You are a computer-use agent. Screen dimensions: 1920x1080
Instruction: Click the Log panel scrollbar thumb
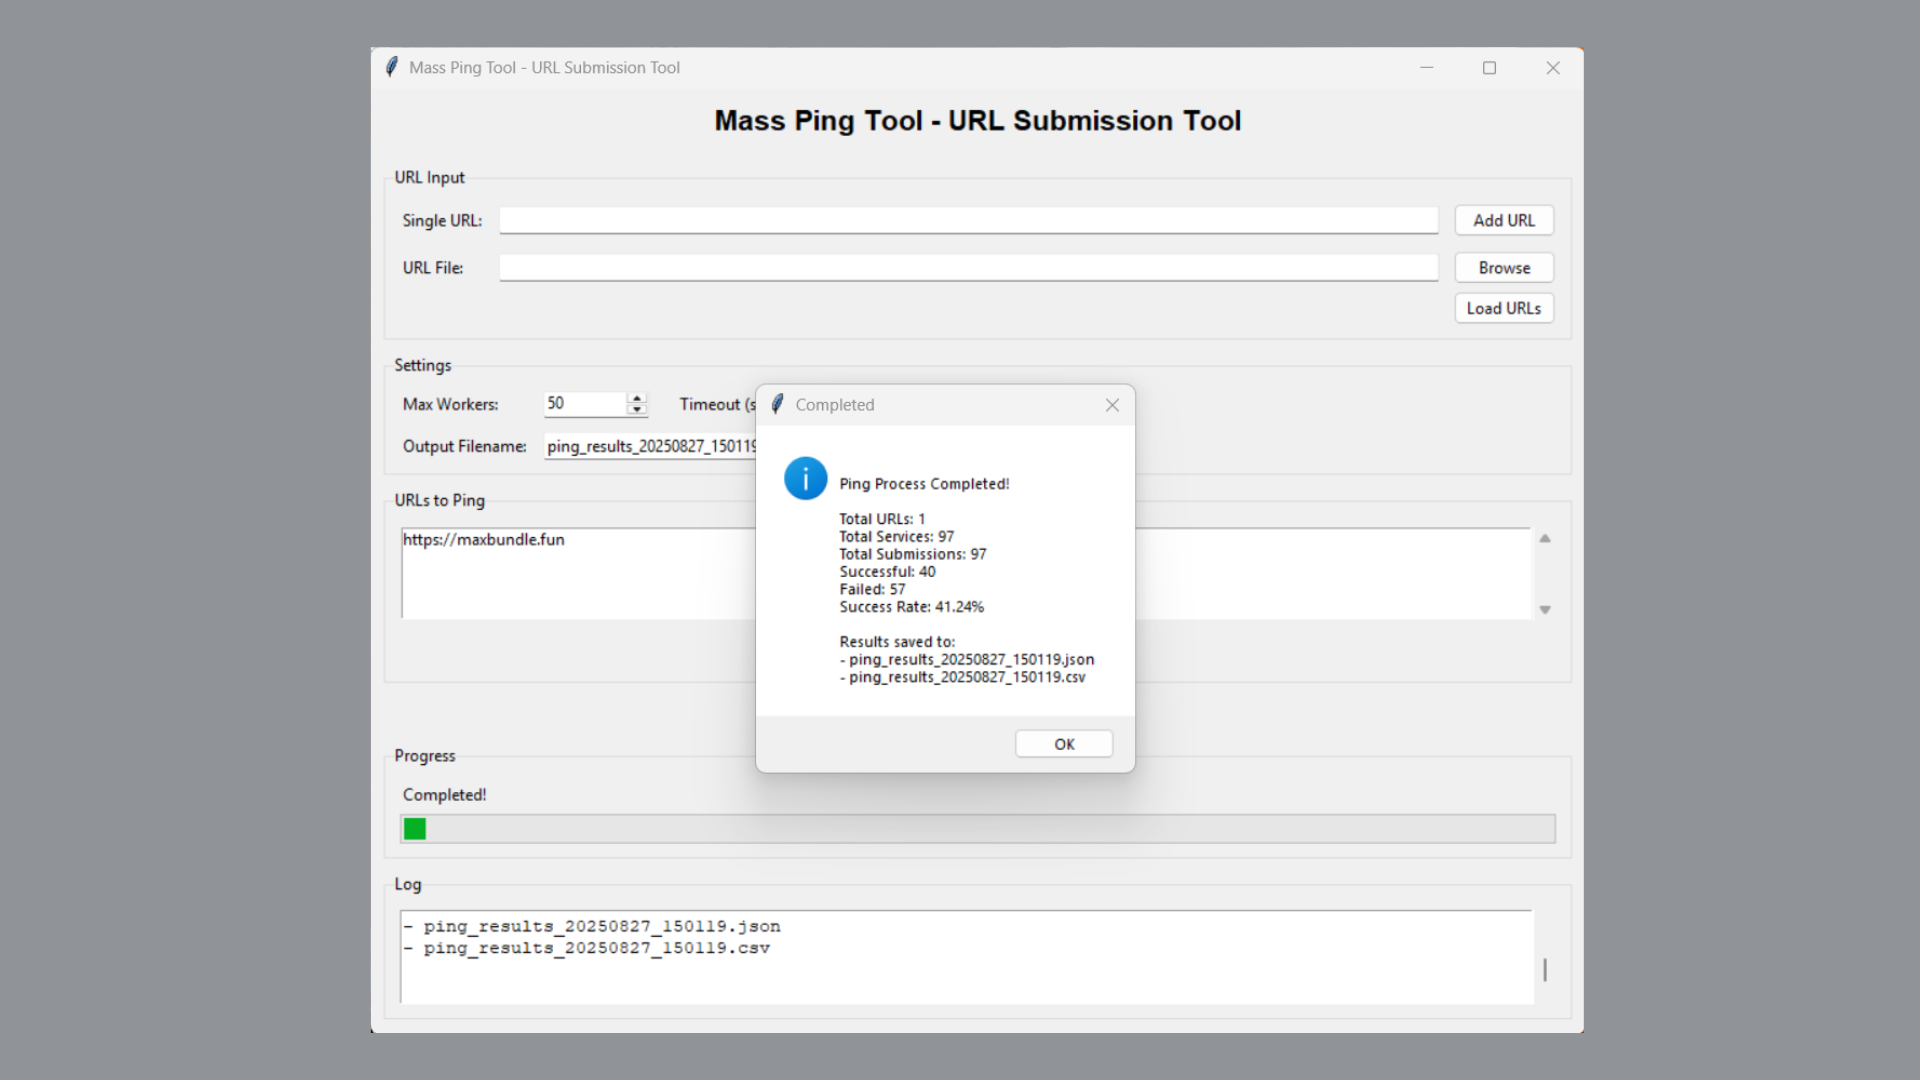point(1545,969)
